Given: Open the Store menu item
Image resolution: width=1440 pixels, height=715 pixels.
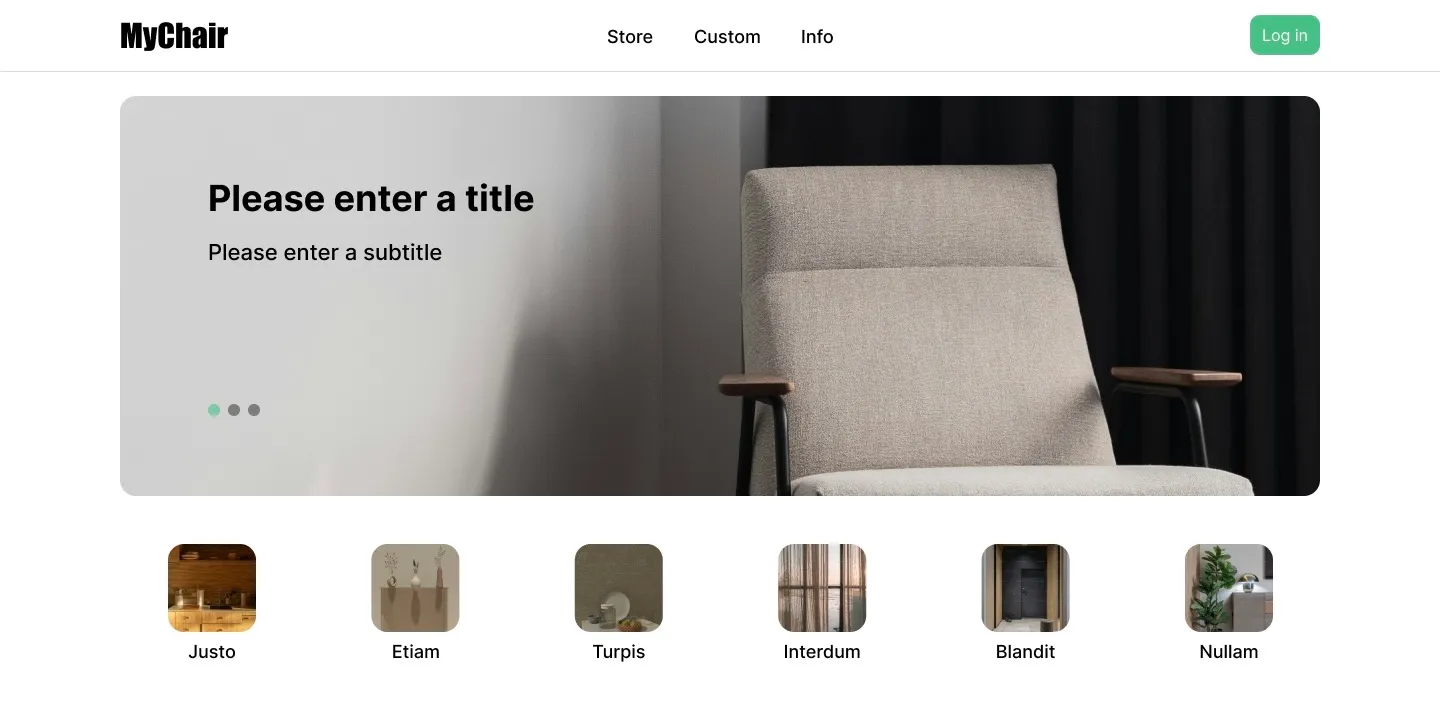Looking at the screenshot, I should (630, 37).
